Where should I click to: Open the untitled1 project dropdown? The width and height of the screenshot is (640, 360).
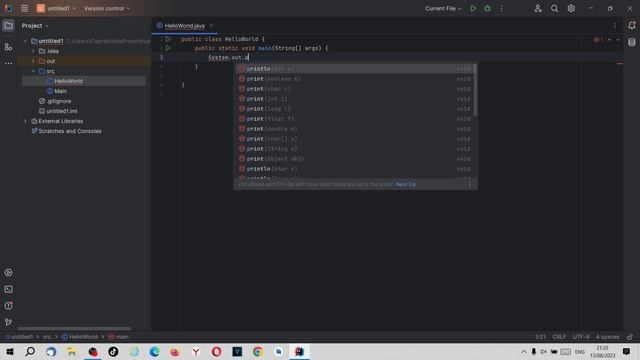click(56, 8)
